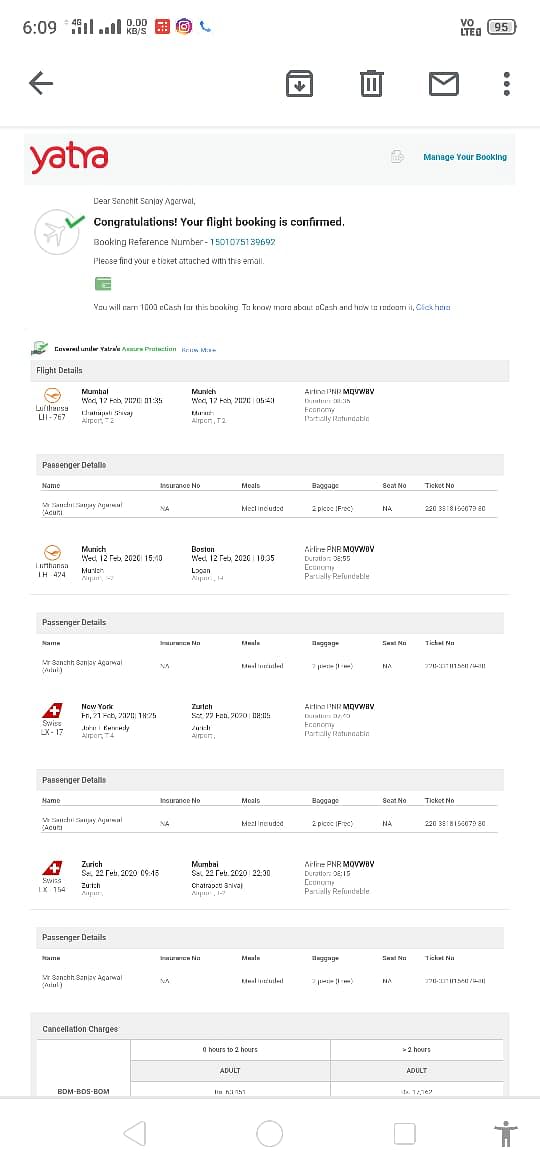
Task: Click the Yatra logo
Action: pyautogui.click(x=69, y=157)
